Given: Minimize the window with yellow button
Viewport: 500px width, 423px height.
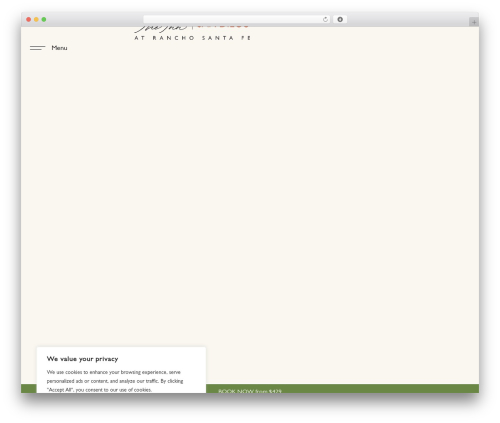Looking at the screenshot, I should click(x=36, y=20).
